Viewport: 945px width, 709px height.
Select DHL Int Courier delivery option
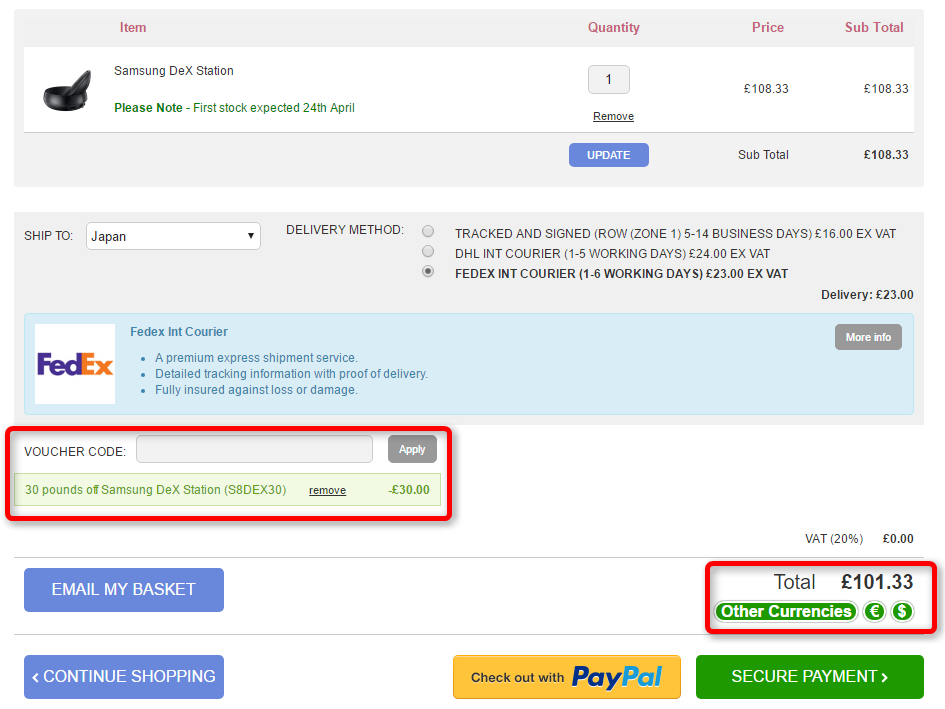[428, 251]
